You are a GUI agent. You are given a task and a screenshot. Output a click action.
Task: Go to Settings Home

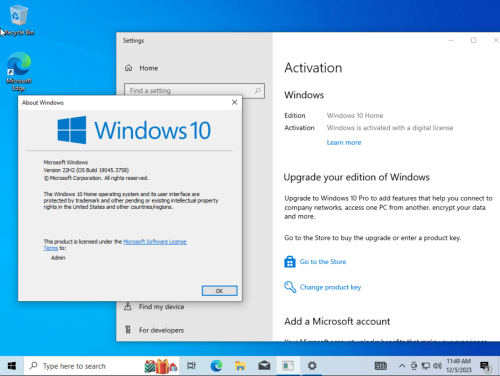point(149,68)
